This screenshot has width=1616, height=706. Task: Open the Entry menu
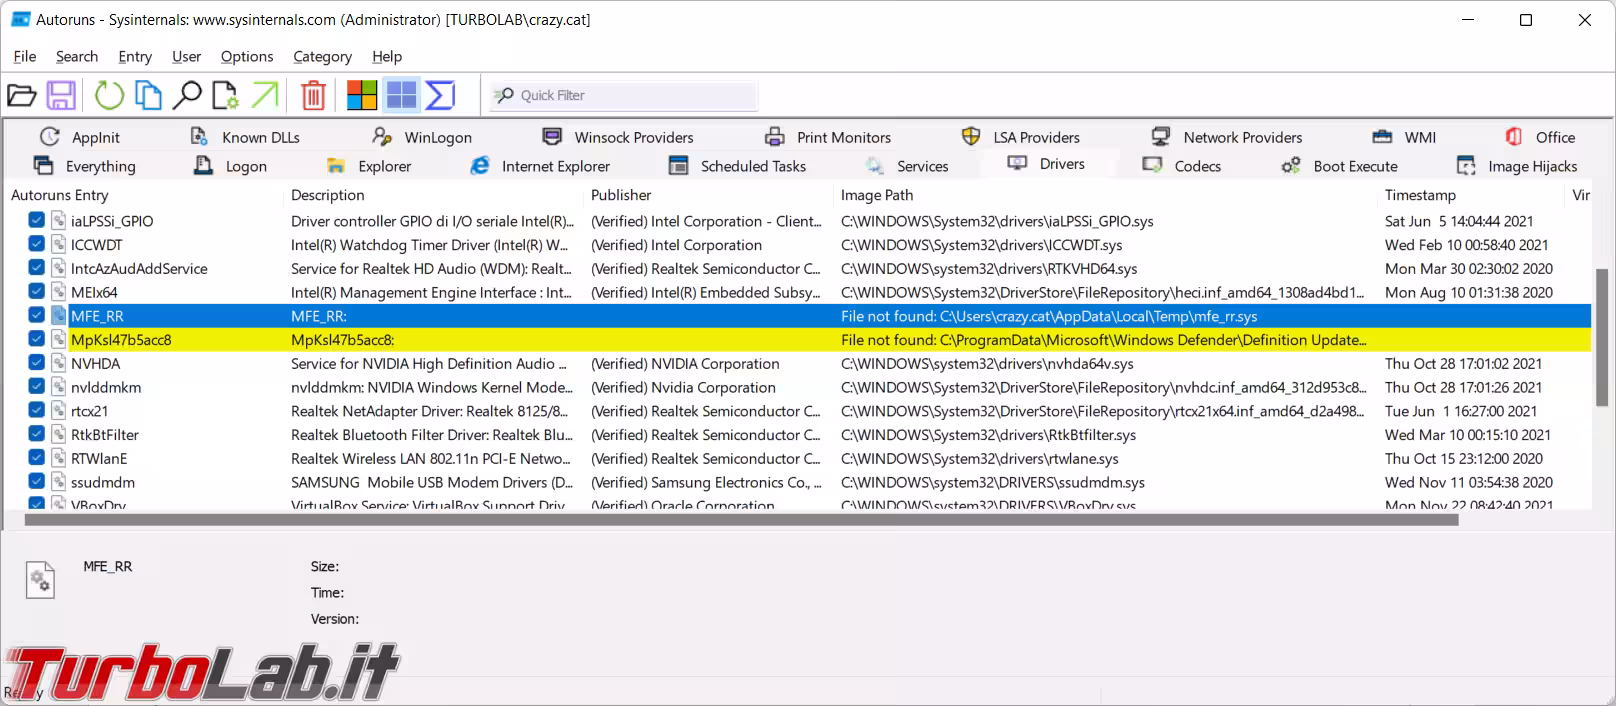point(135,57)
